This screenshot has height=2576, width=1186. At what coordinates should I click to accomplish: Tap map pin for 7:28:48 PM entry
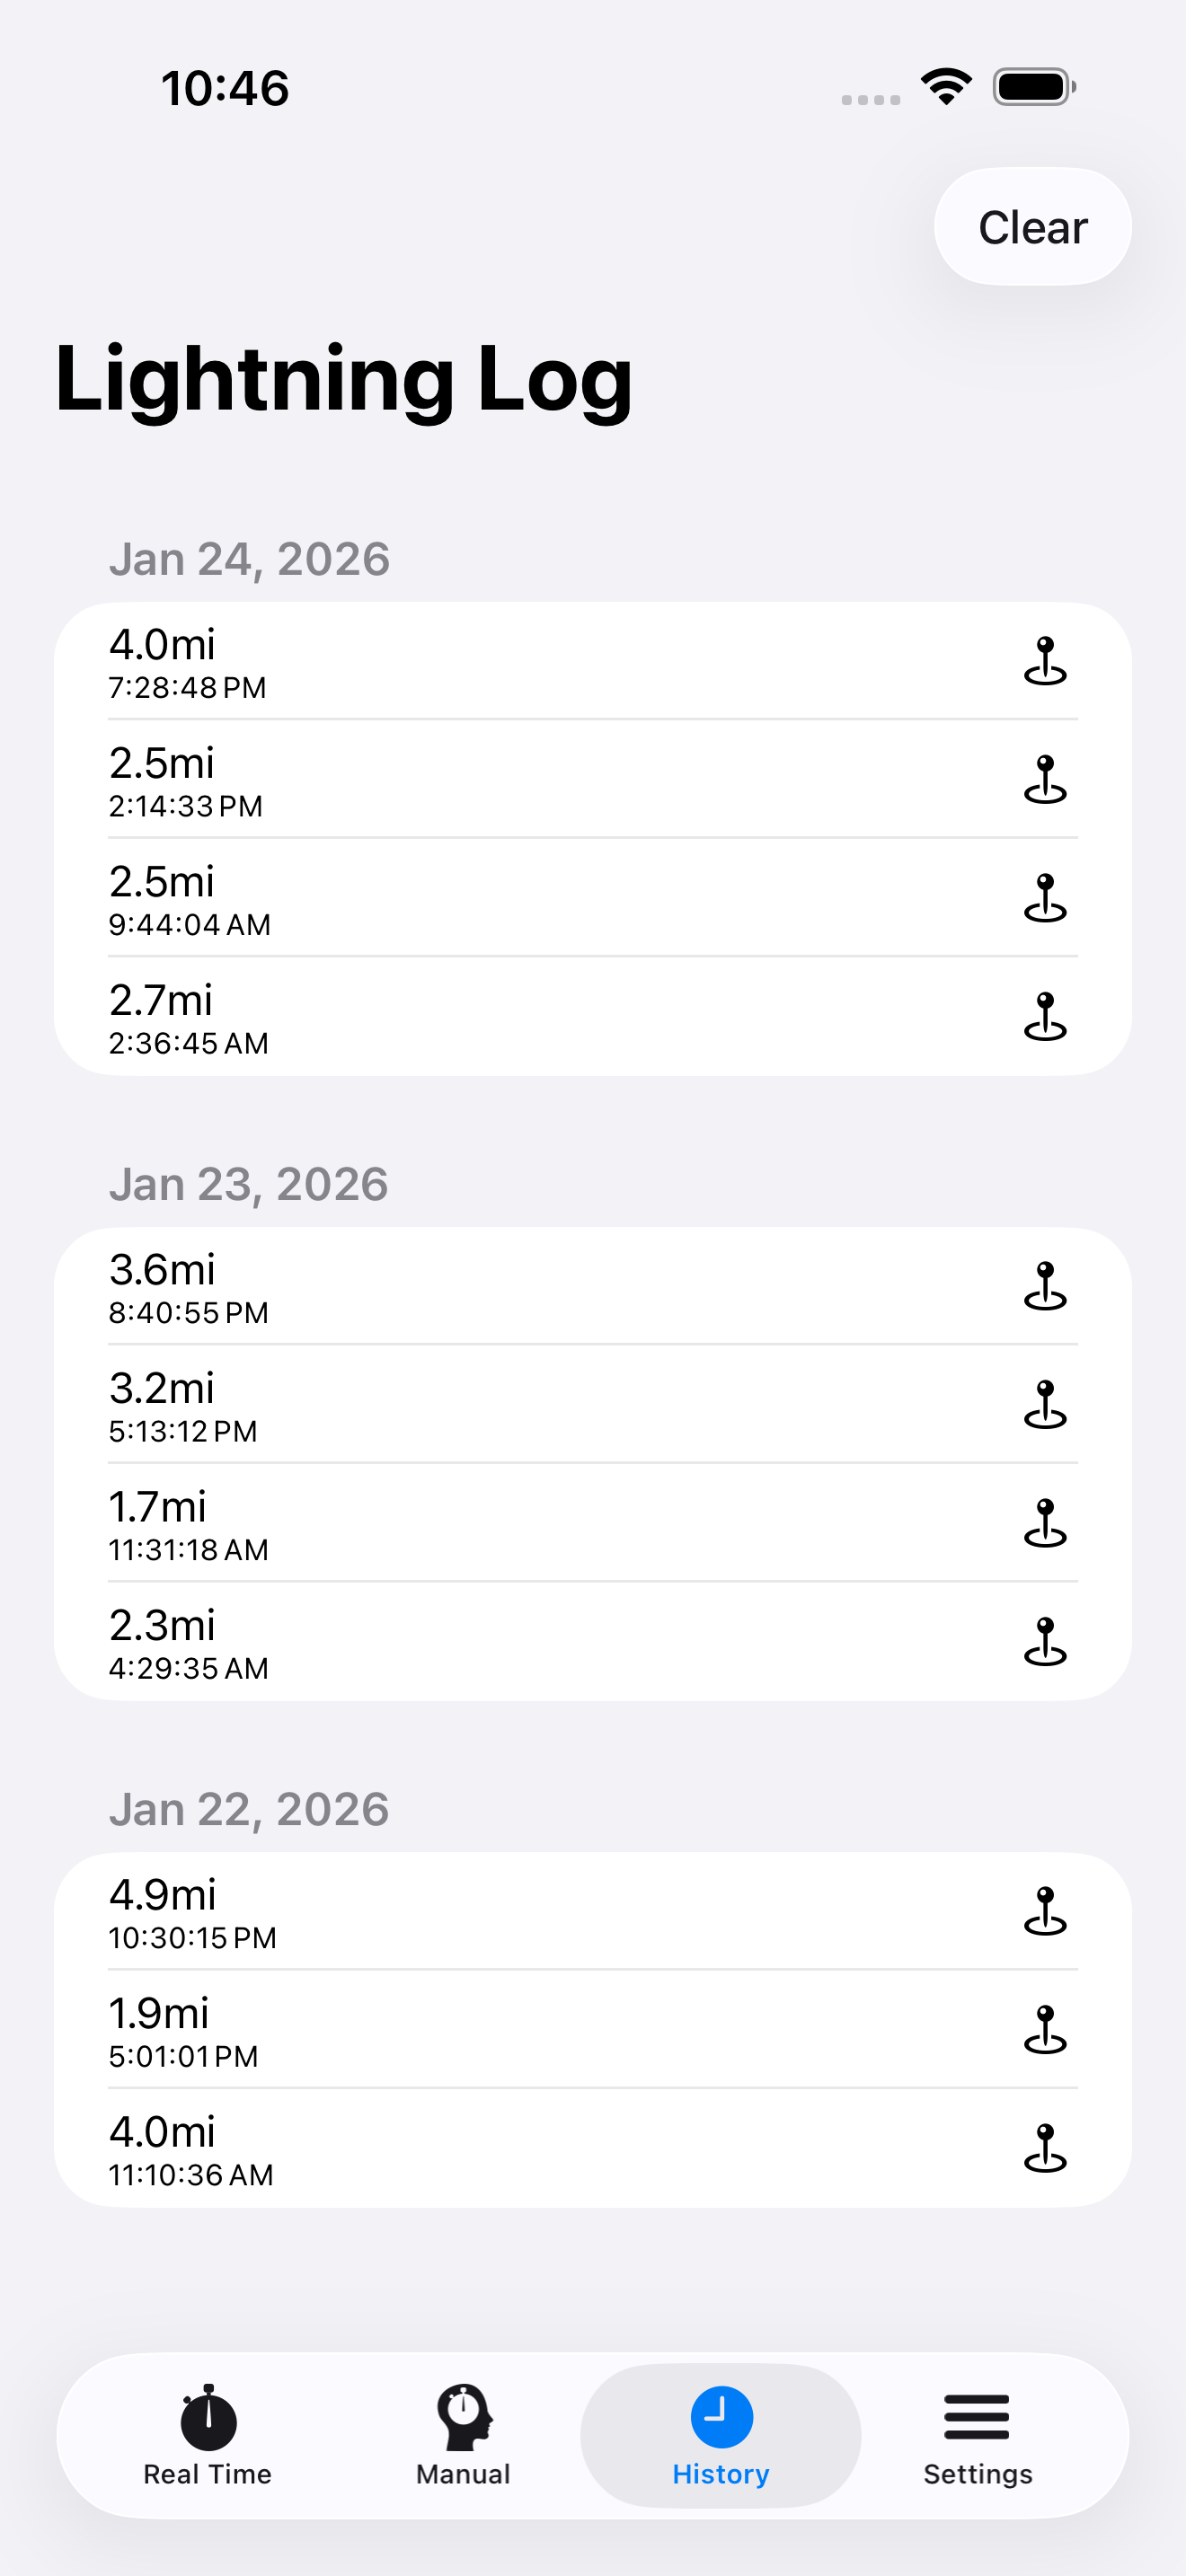(x=1045, y=661)
